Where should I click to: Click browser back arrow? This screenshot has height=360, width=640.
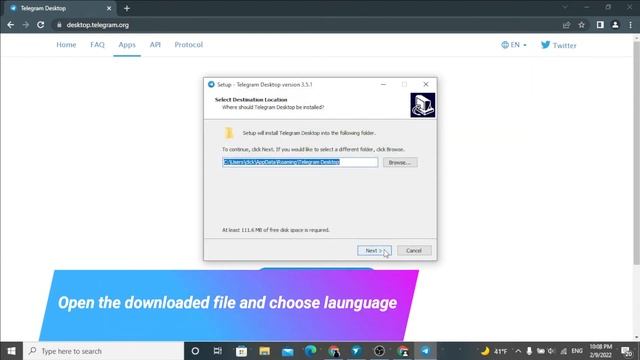click(11, 25)
